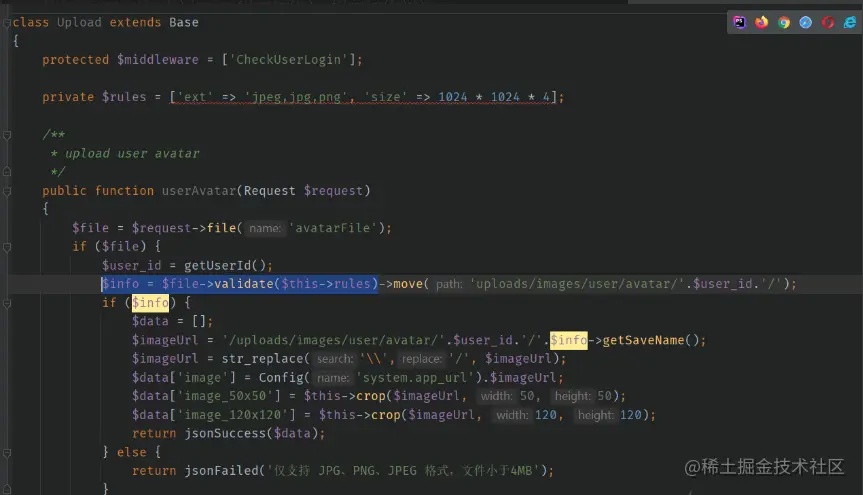Collapse the doc comment fold marker at /**

pyautogui.click(x=7, y=135)
